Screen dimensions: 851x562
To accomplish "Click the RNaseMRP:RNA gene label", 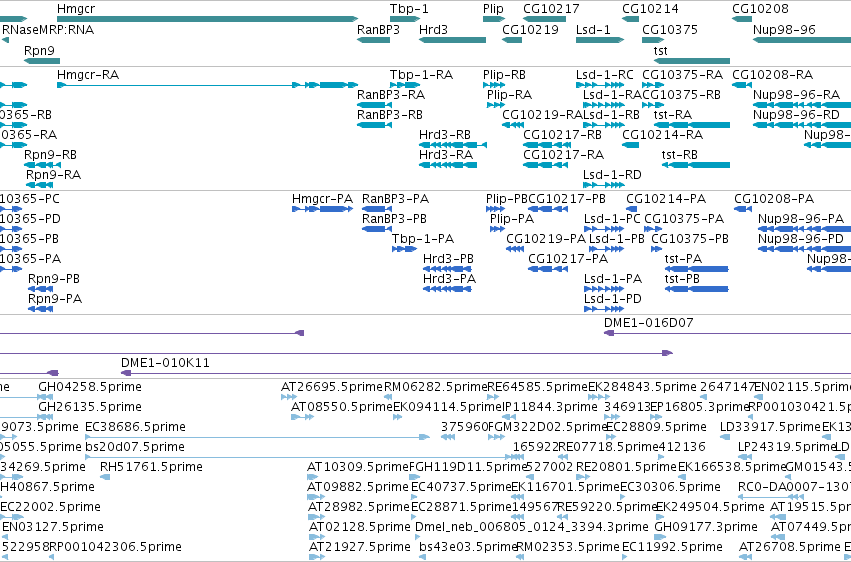I will coord(48,29).
